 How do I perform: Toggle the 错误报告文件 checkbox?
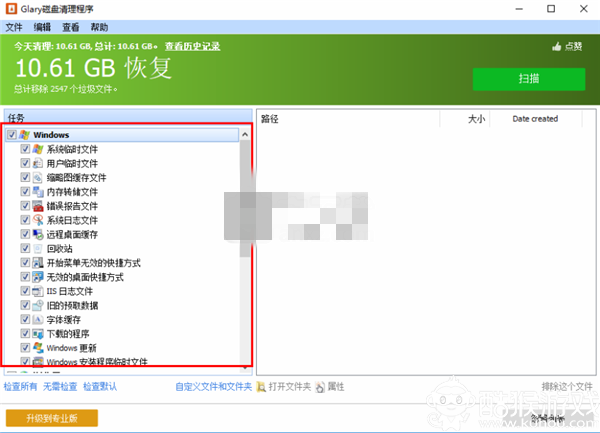(25, 205)
